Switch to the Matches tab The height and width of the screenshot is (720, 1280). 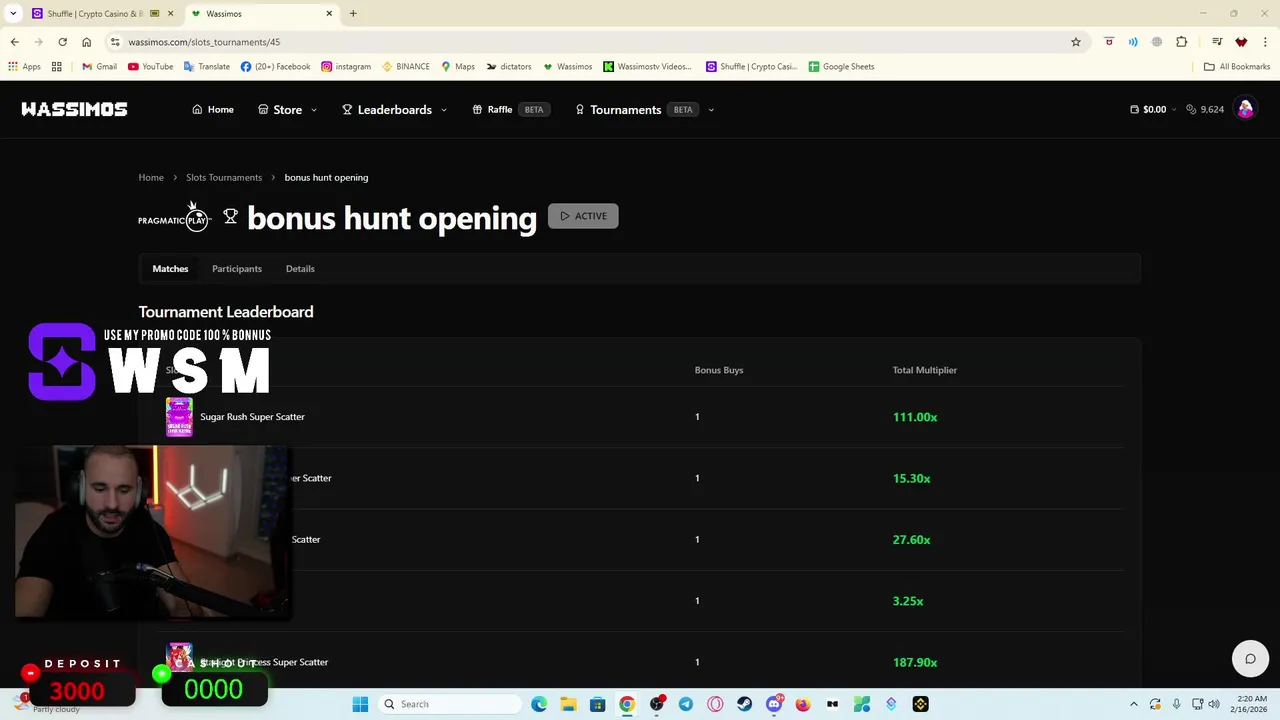[170, 268]
